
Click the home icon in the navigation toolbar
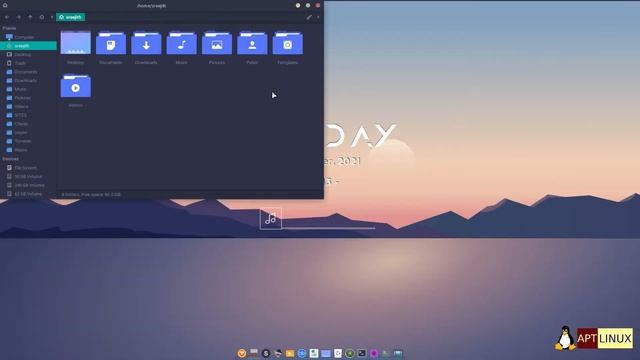point(42,17)
